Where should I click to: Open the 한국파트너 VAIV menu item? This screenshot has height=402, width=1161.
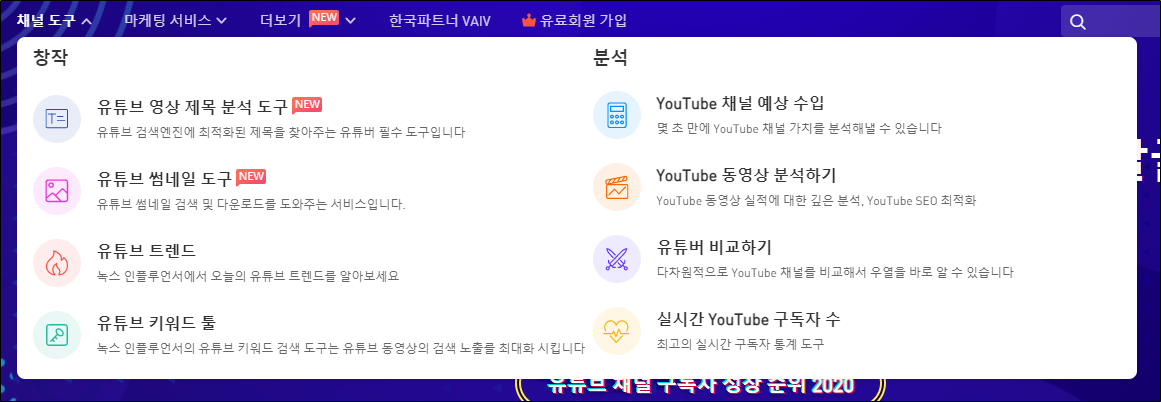pos(440,21)
